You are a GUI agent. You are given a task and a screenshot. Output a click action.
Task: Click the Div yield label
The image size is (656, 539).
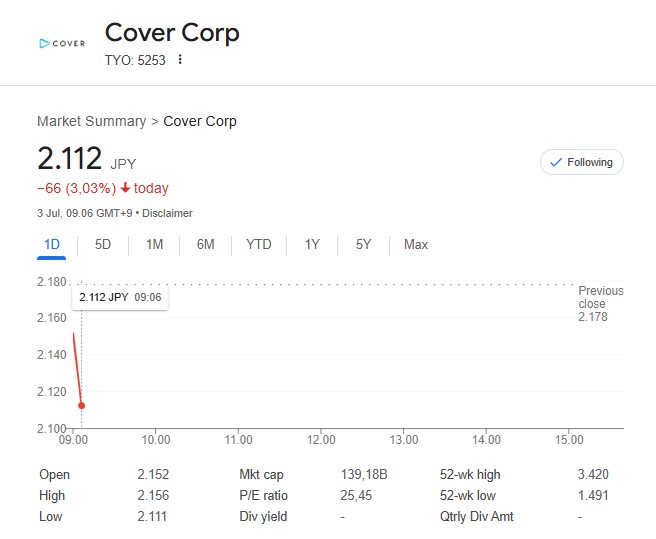[263, 516]
